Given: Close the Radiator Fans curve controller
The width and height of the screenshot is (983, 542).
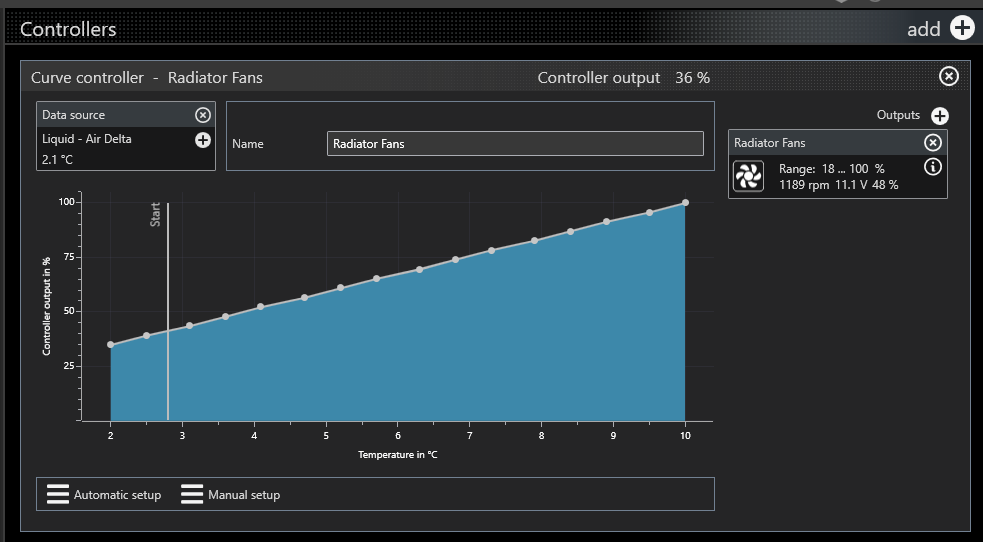Looking at the screenshot, I should [949, 77].
